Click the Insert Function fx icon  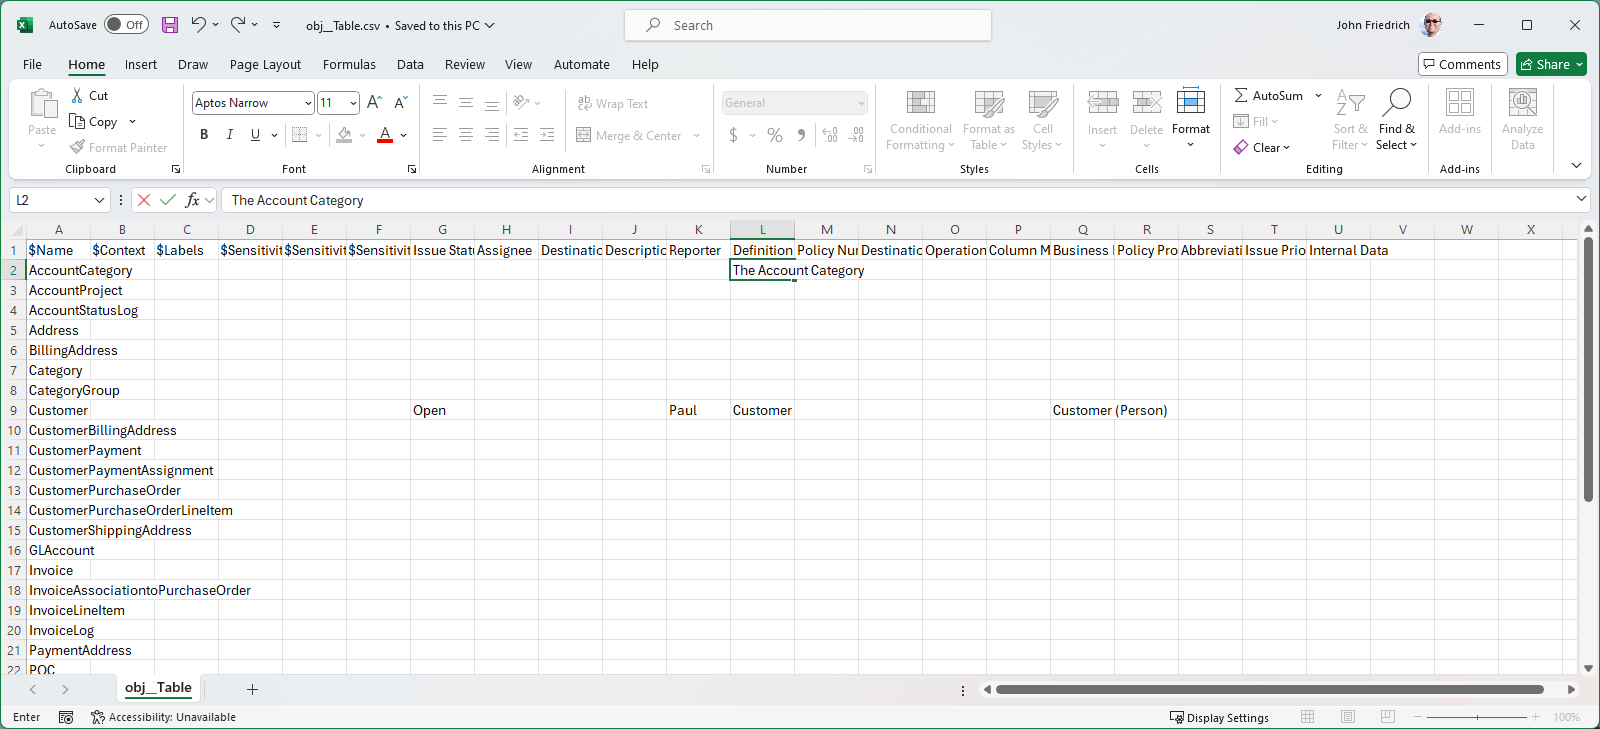[193, 200]
